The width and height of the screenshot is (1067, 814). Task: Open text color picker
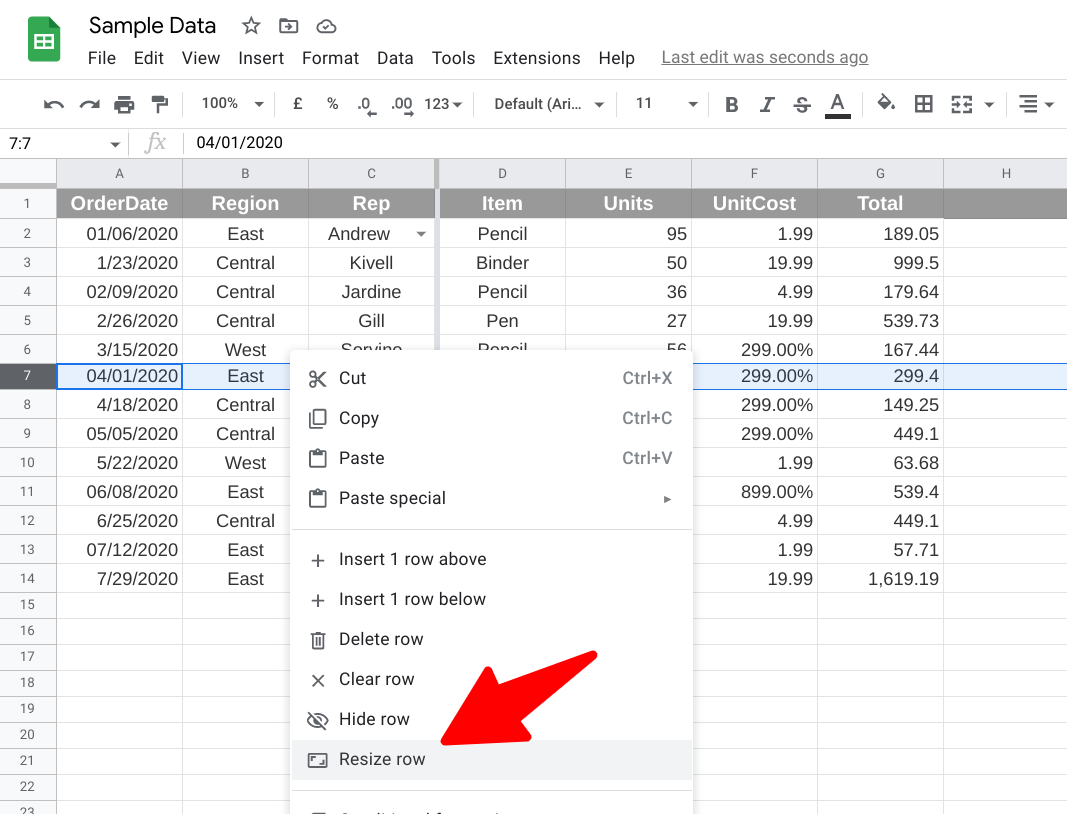838,105
